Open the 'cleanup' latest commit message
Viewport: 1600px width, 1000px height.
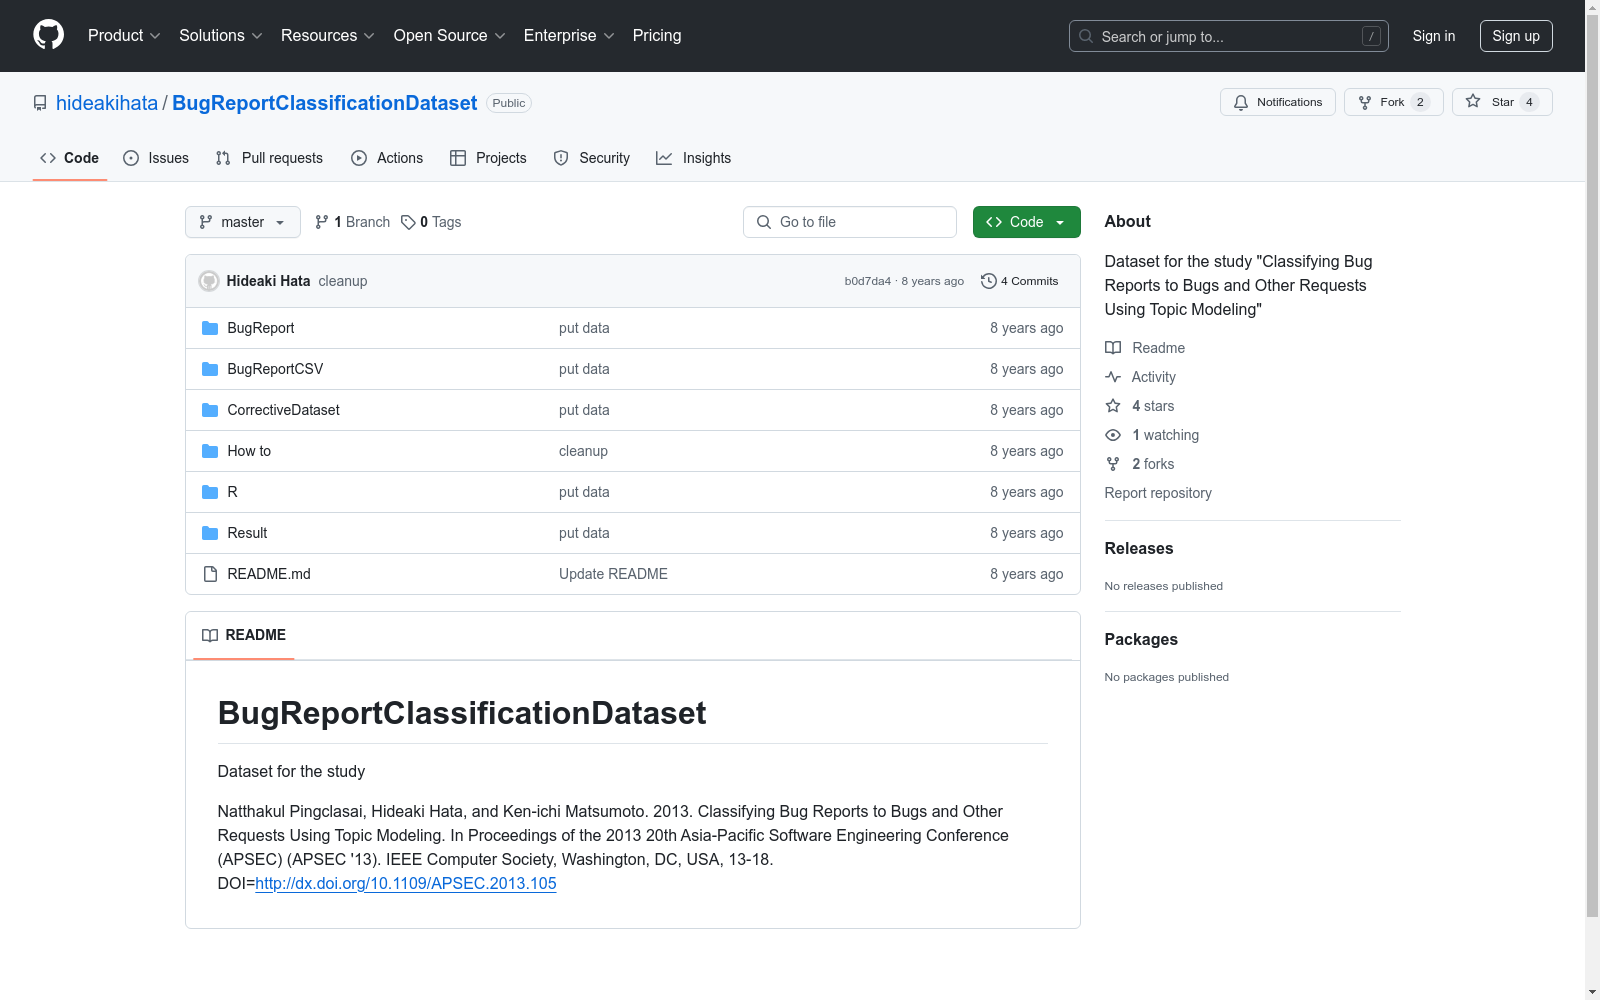pos(343,281)
